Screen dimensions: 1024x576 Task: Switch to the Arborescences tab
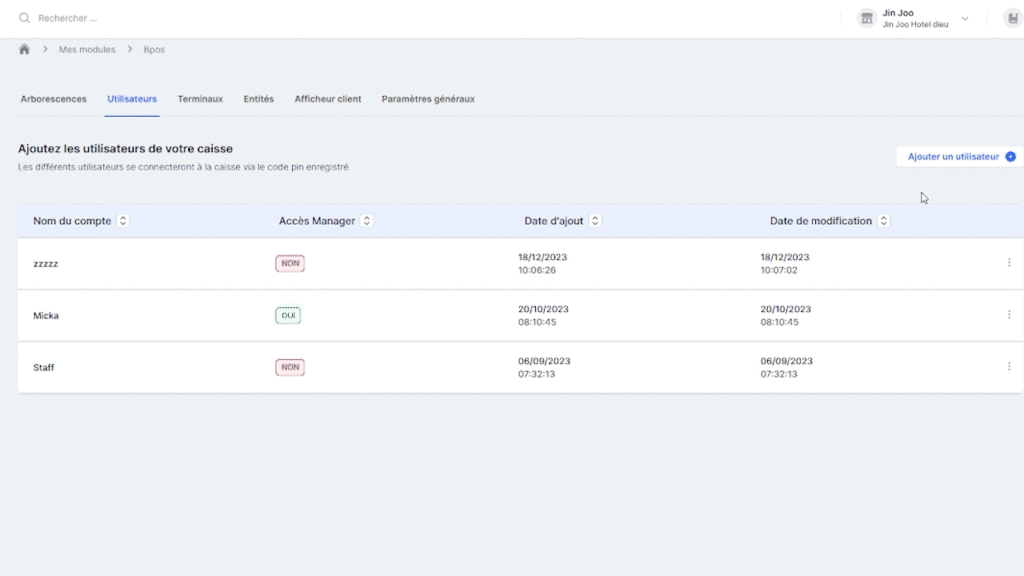(x=54, y=99)
